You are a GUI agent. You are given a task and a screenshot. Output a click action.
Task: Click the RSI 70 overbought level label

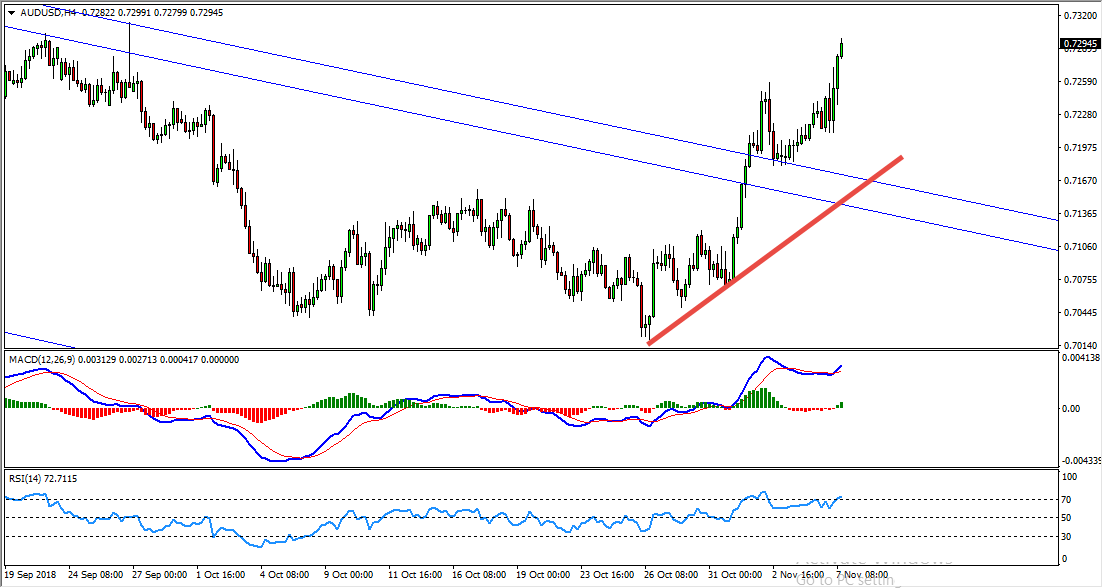click(1067, 500)
